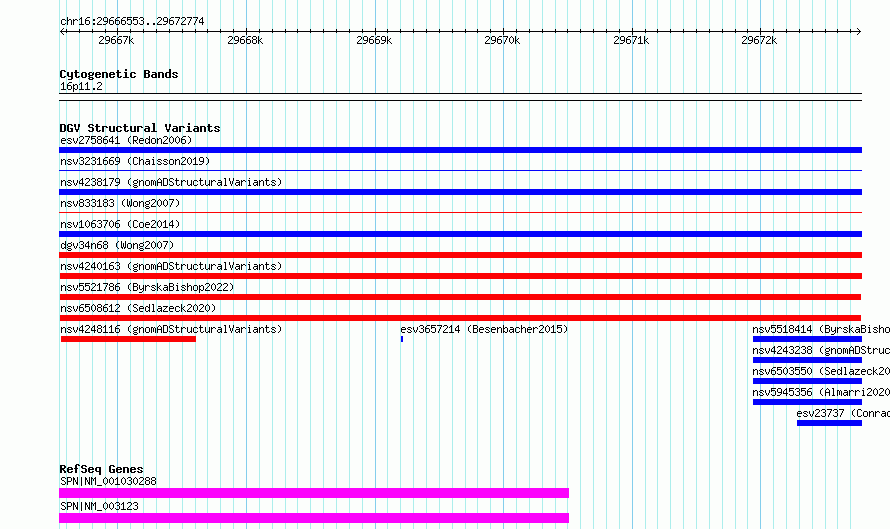Image resolution: width=890 pixels, height=529 pixels.
Task: Click the 29669k ruler tick label
Action: click(x=374, y=40)
